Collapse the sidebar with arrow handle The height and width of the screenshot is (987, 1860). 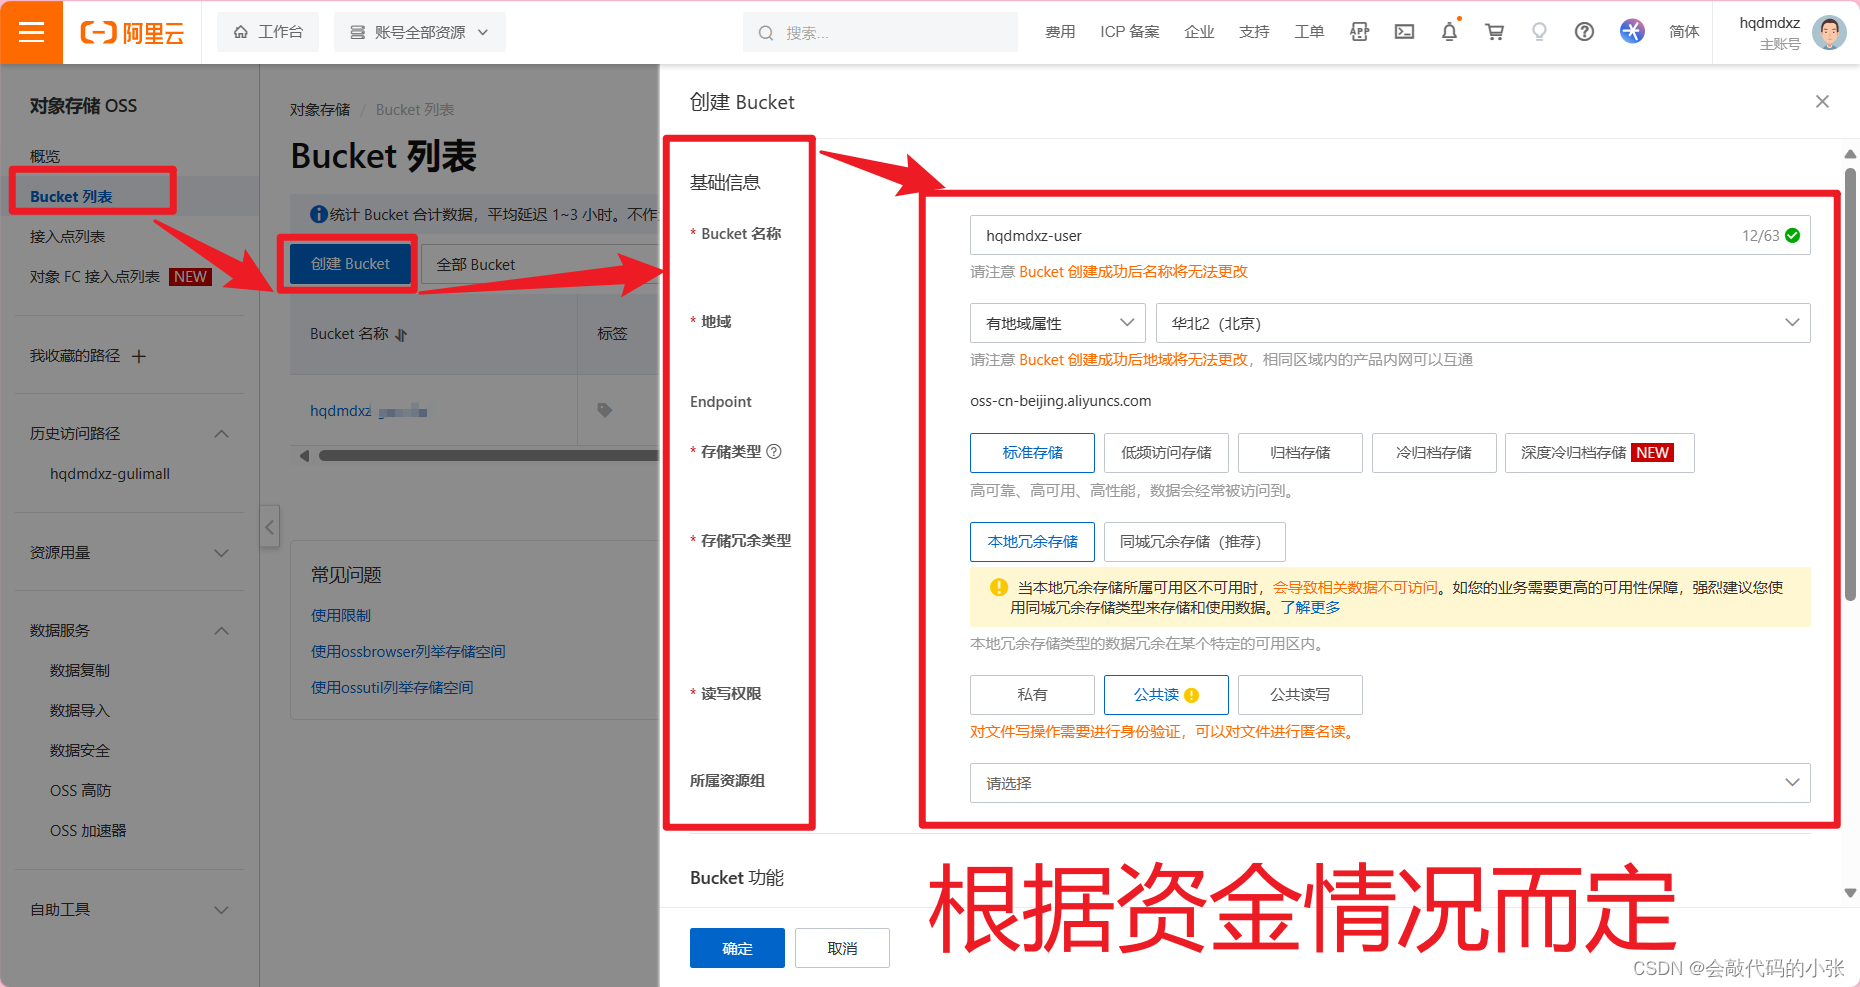click(269, 526)
